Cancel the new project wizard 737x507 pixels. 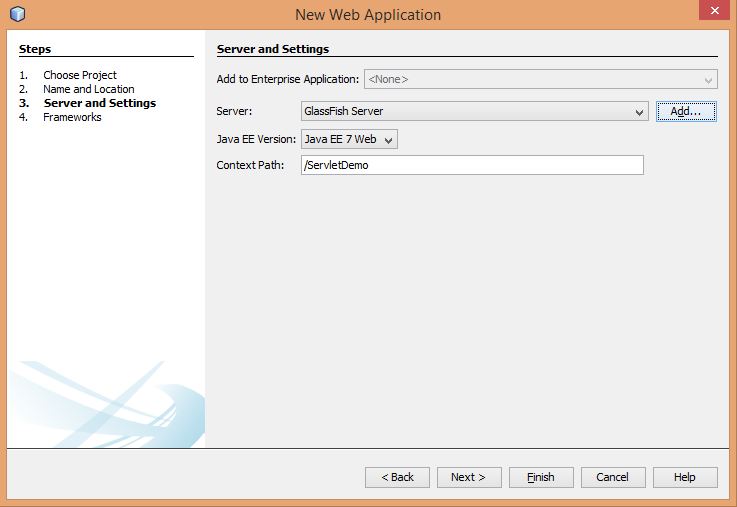tap(612, 477)
